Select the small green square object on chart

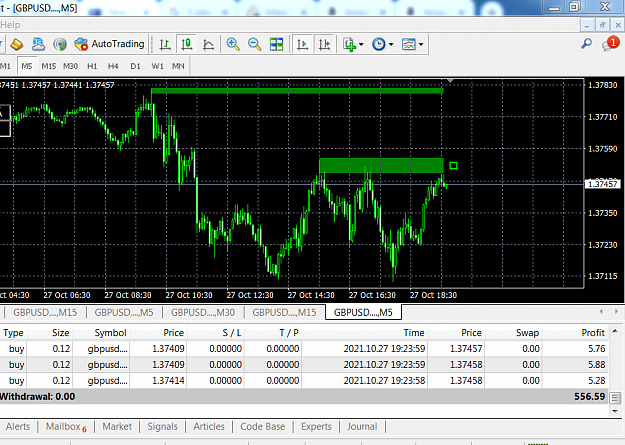coord(453,165)
